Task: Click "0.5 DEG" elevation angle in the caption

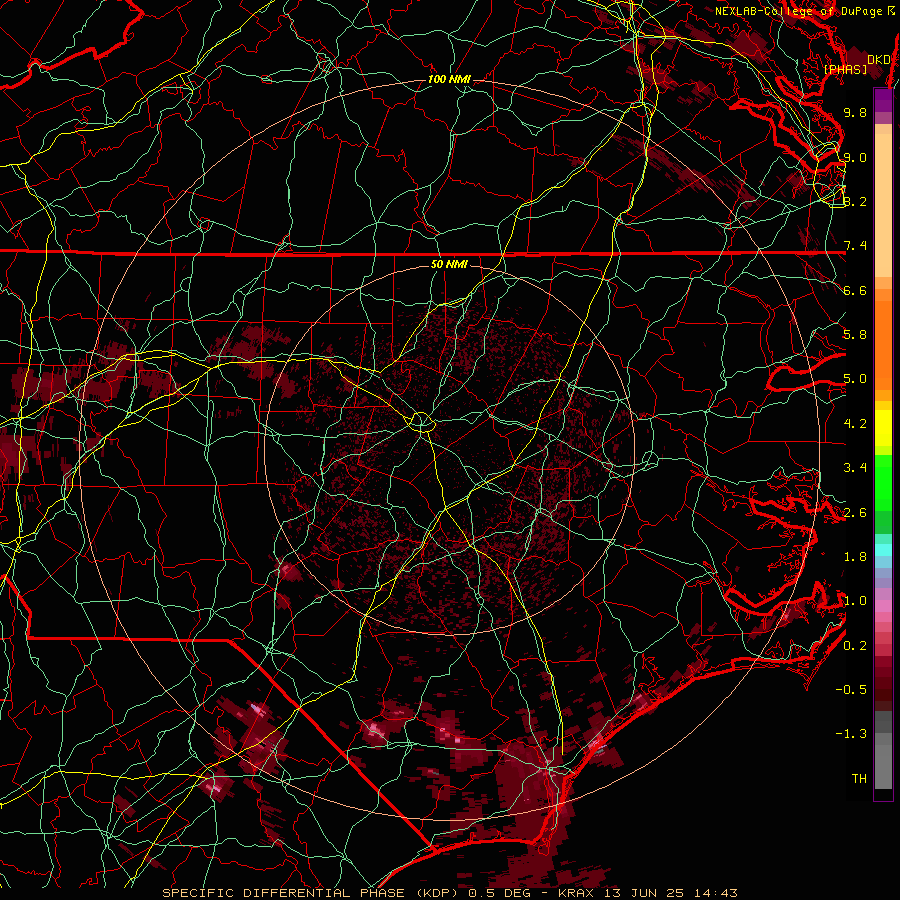Action: tap(501, 893)
